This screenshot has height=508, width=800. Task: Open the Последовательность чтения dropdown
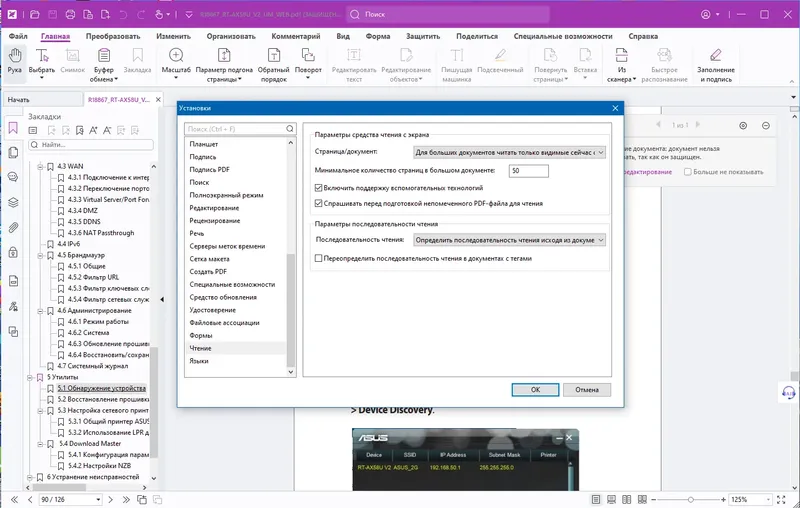click(509, 240)
